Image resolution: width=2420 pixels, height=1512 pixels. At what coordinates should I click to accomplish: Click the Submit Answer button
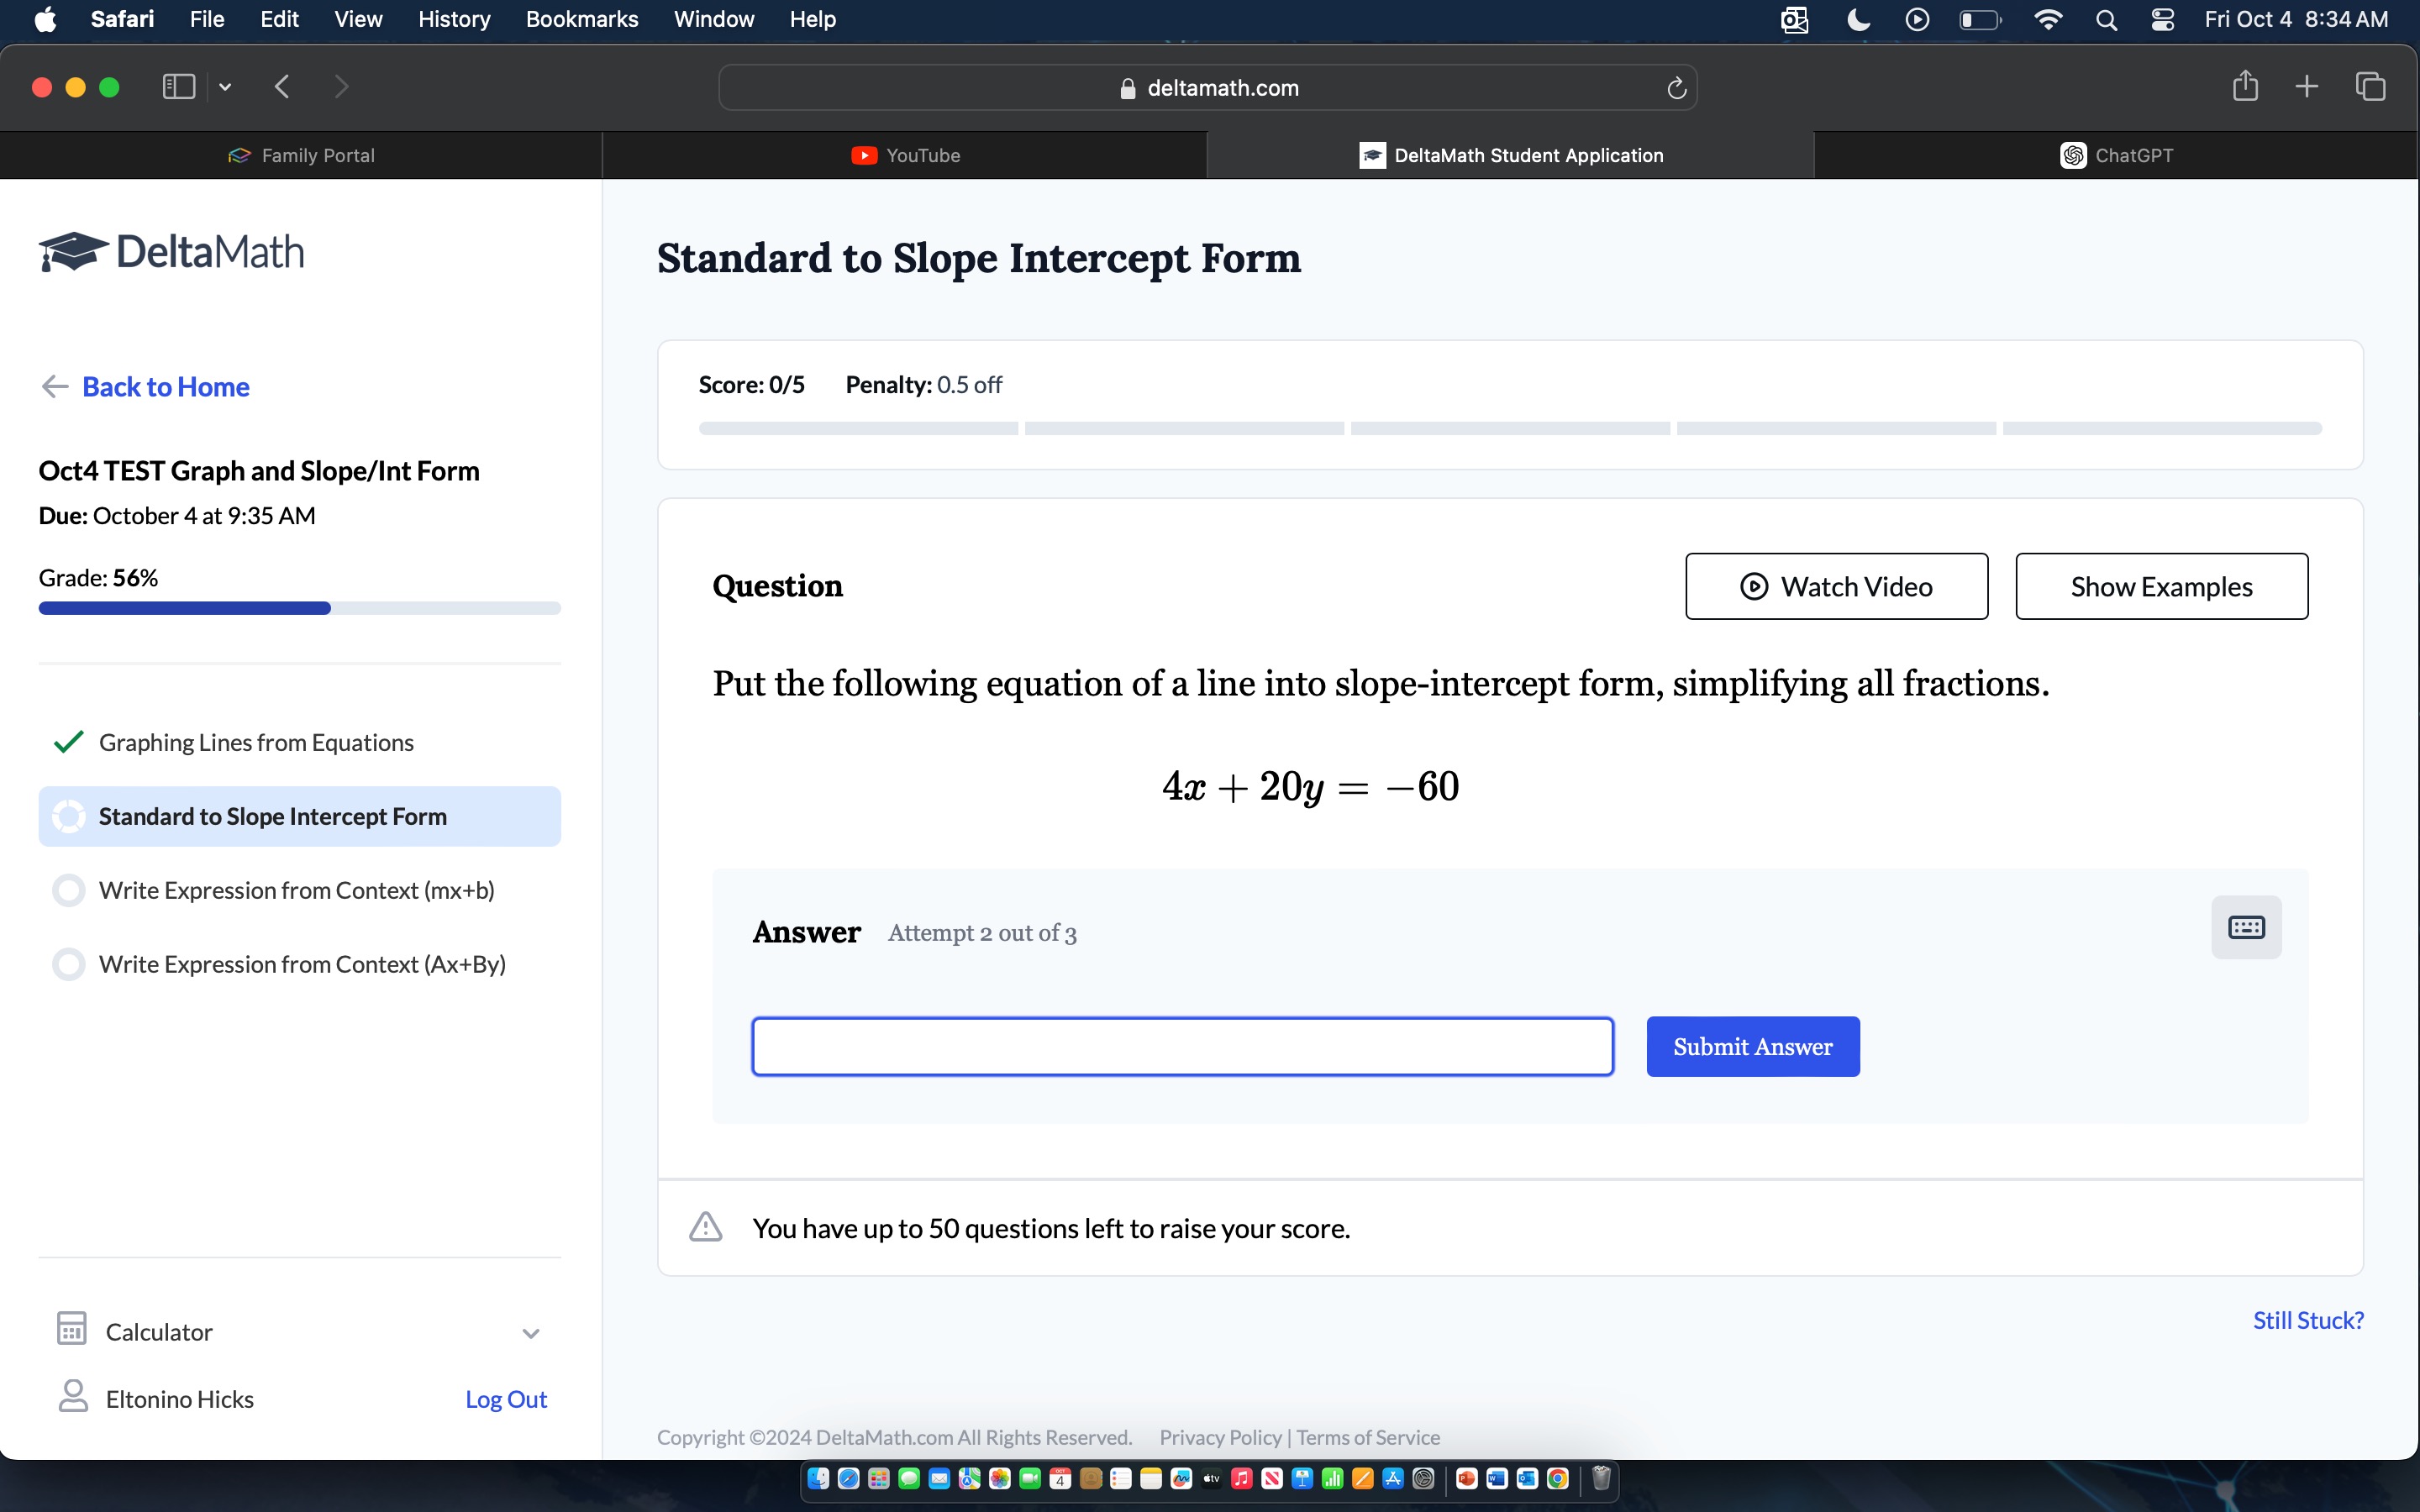[x=1751, y=1045]
